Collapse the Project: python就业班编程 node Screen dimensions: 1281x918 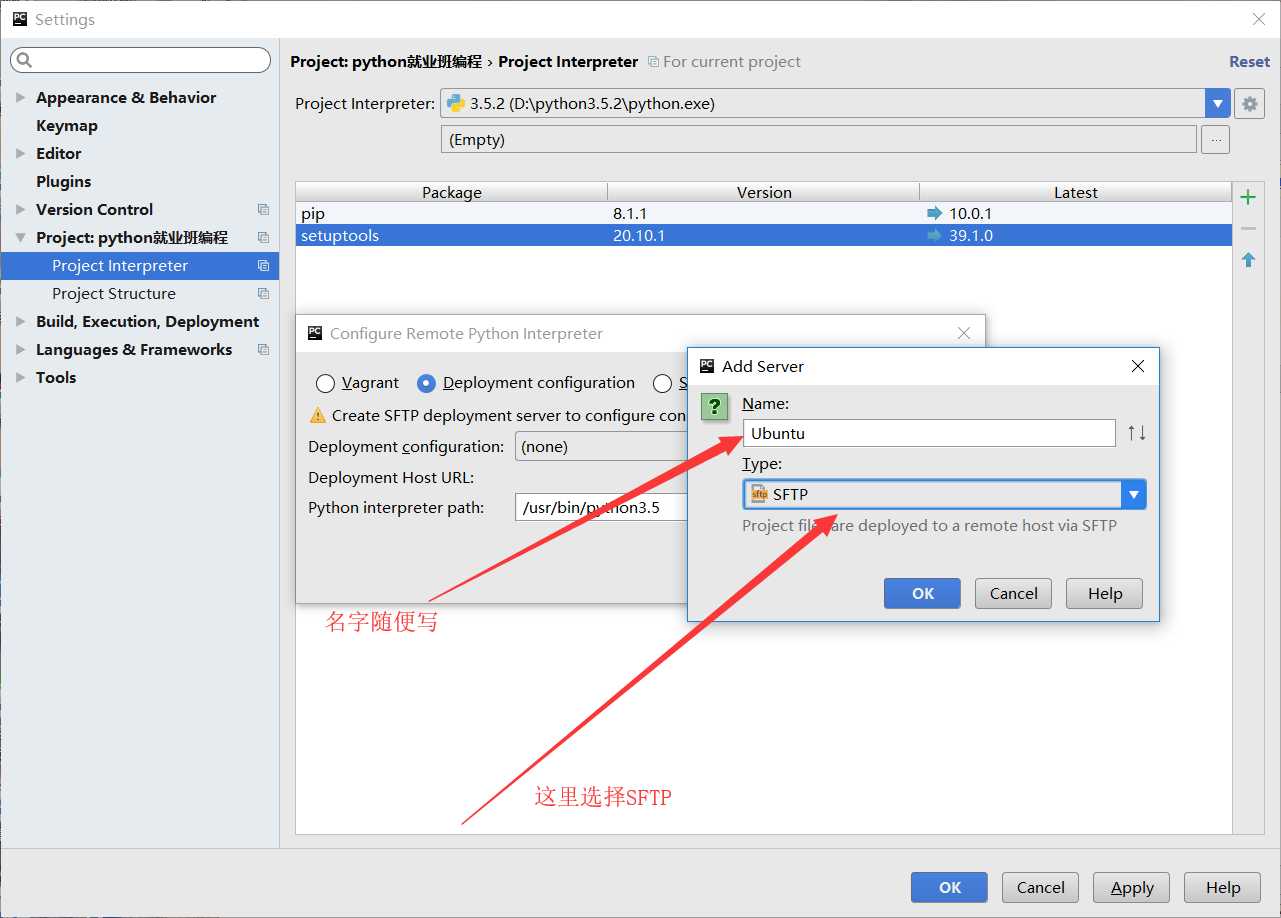[20, 237]
